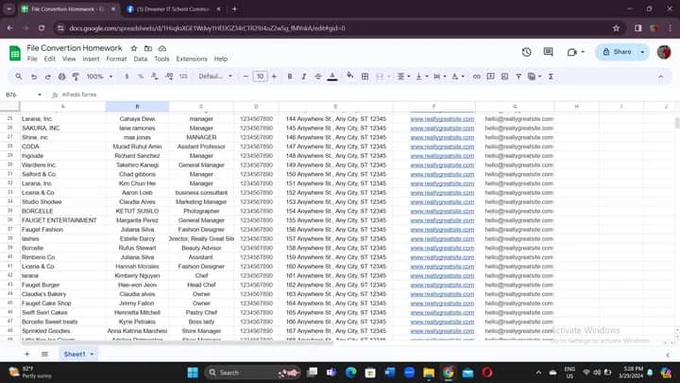Open the Google account avatar
This screenshot has height=383, width=680.
tap(664, 52)
